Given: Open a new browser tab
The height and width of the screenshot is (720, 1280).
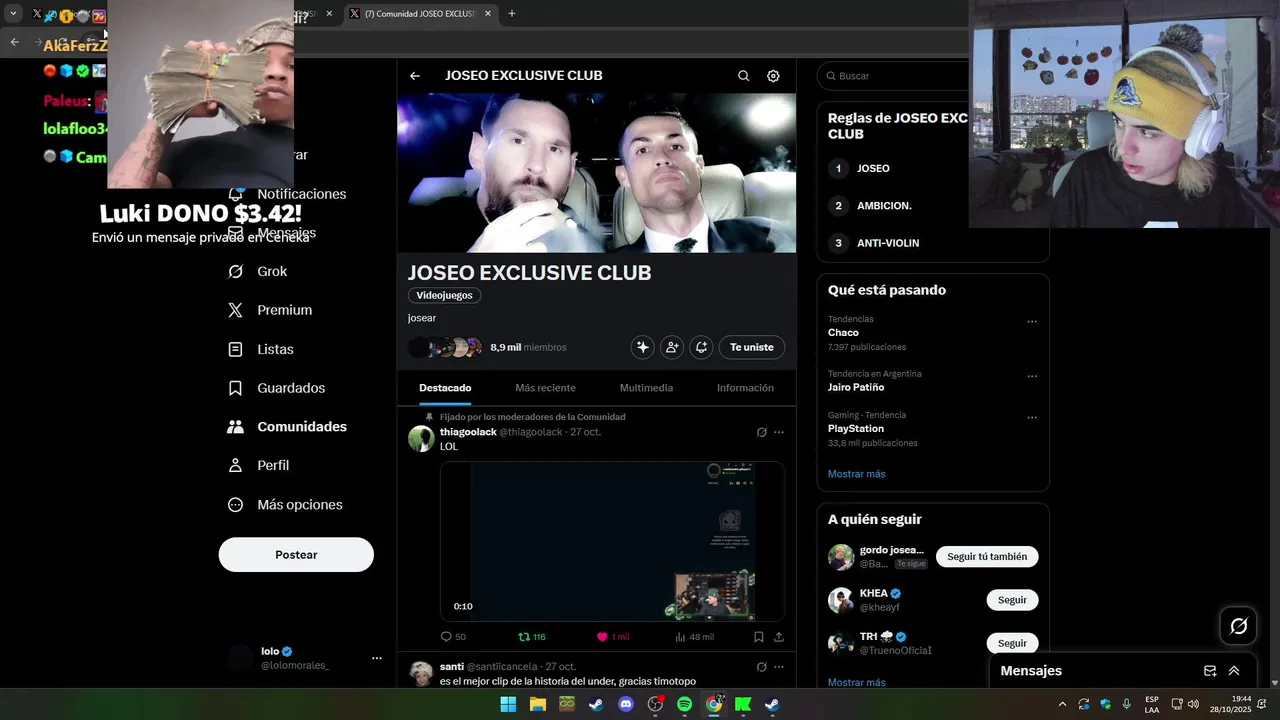Looking at the screenshot, I should pyautogui.click(x=512, y=14).
